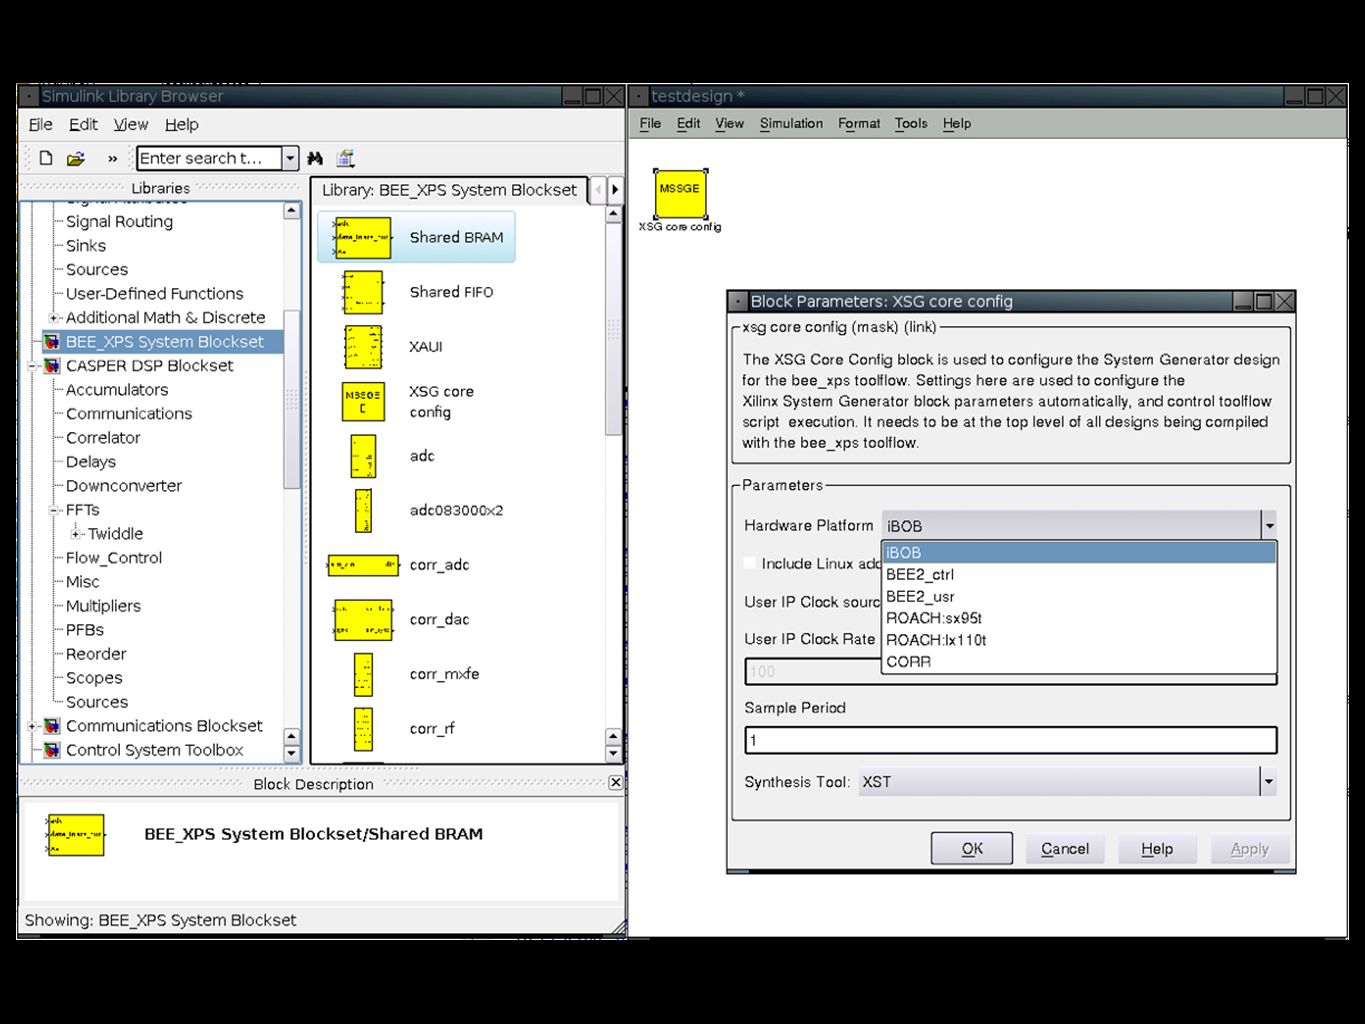
Task: Click the CASPER DSP Blockset library icon
Action: click(52, 366)
